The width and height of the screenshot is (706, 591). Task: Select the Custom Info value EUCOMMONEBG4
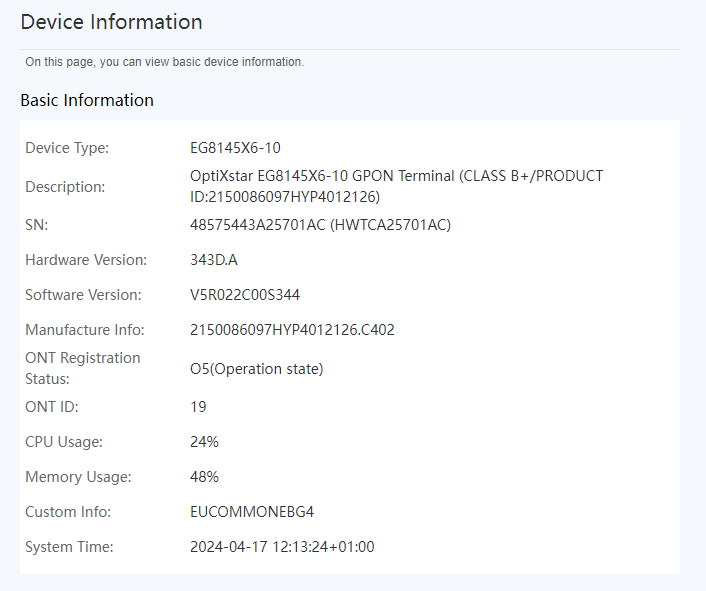(x=252, y=512)
